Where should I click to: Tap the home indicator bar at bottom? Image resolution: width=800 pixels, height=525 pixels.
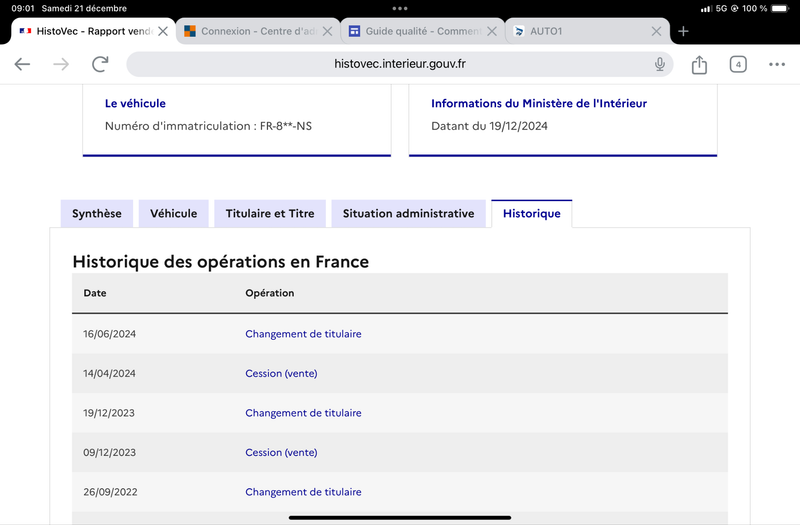(x=400, y=518)
